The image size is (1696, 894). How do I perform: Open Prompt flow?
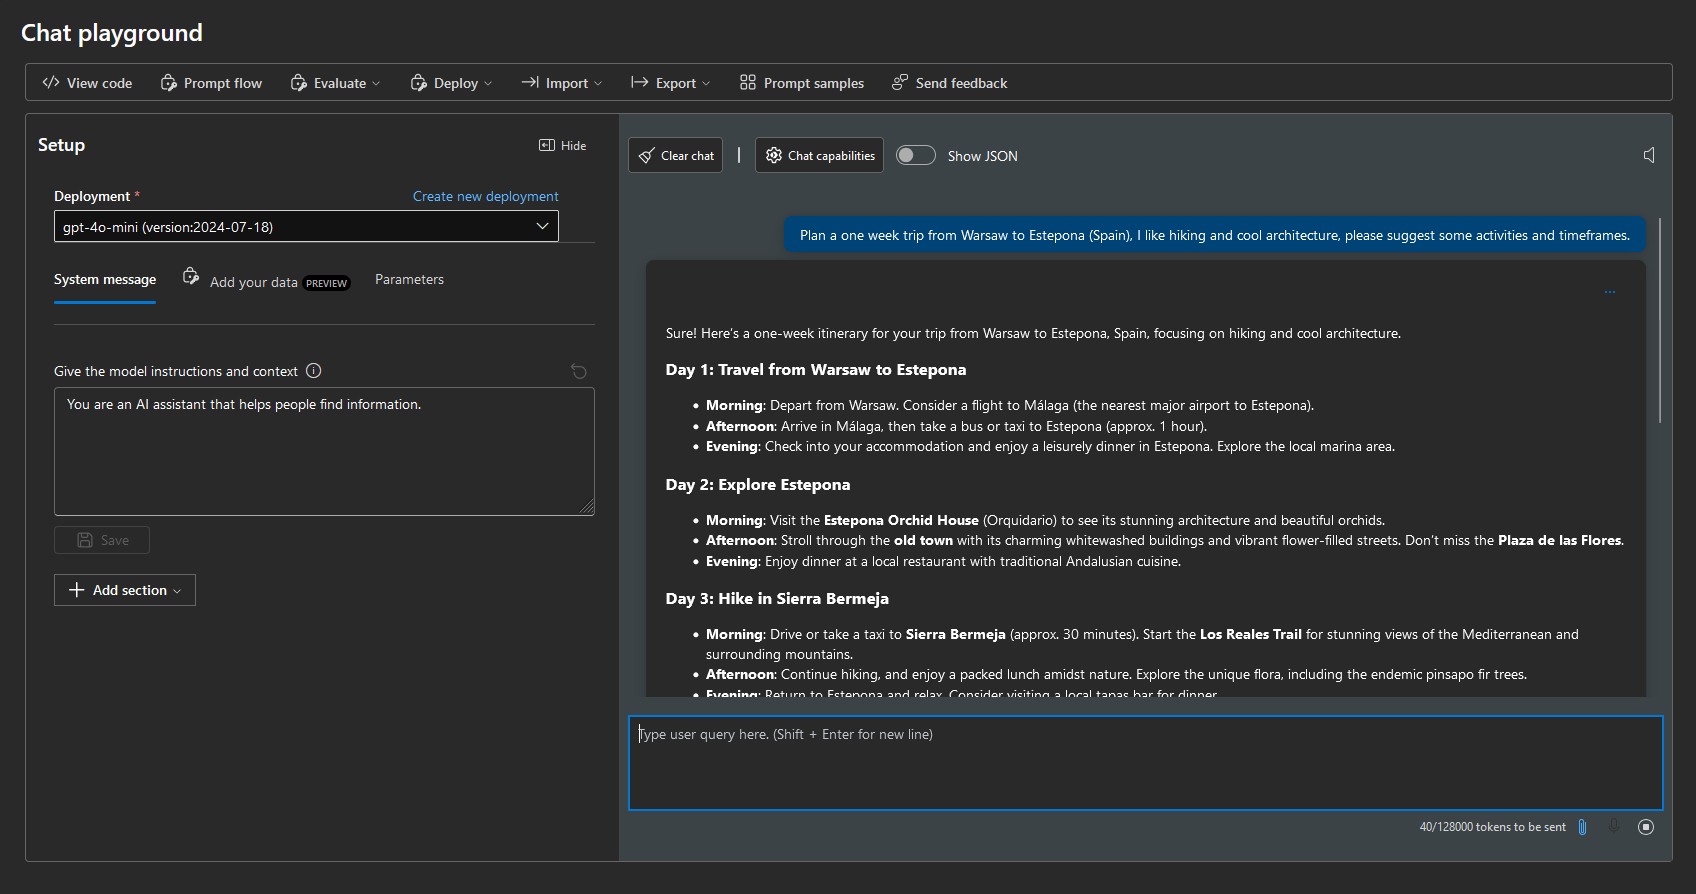click(211, 83)
